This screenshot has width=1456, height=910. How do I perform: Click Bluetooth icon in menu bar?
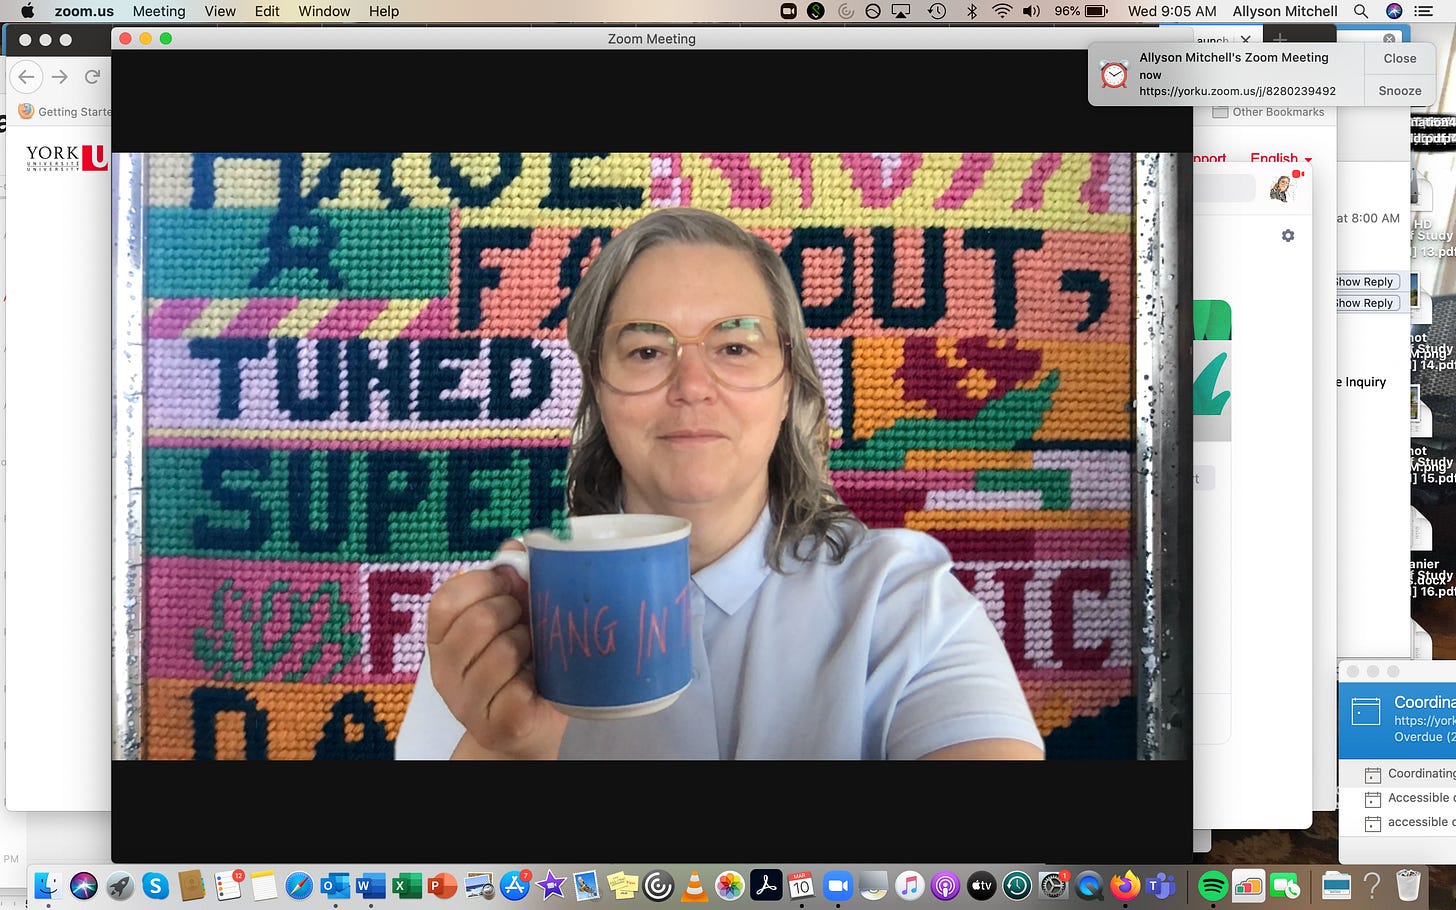click(971, 11)
